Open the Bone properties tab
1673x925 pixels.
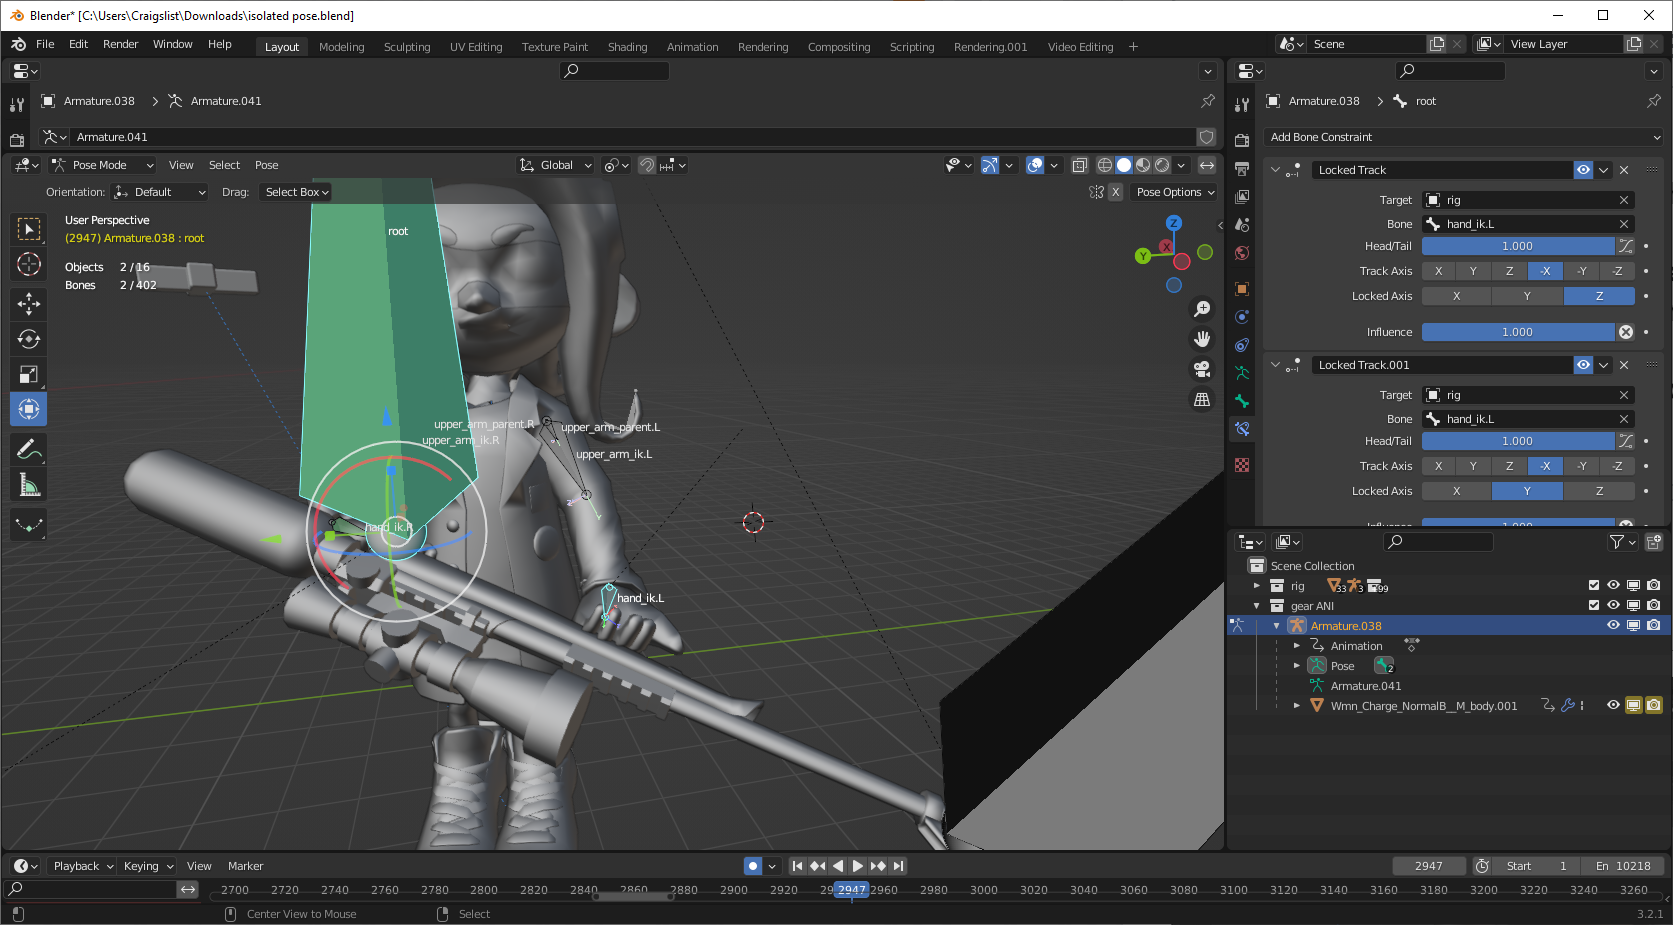(1242, 401)
